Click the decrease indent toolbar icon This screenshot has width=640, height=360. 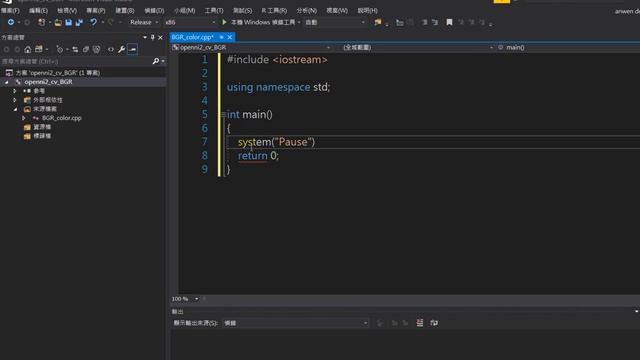pyautogui.click(x=424, y=22)
